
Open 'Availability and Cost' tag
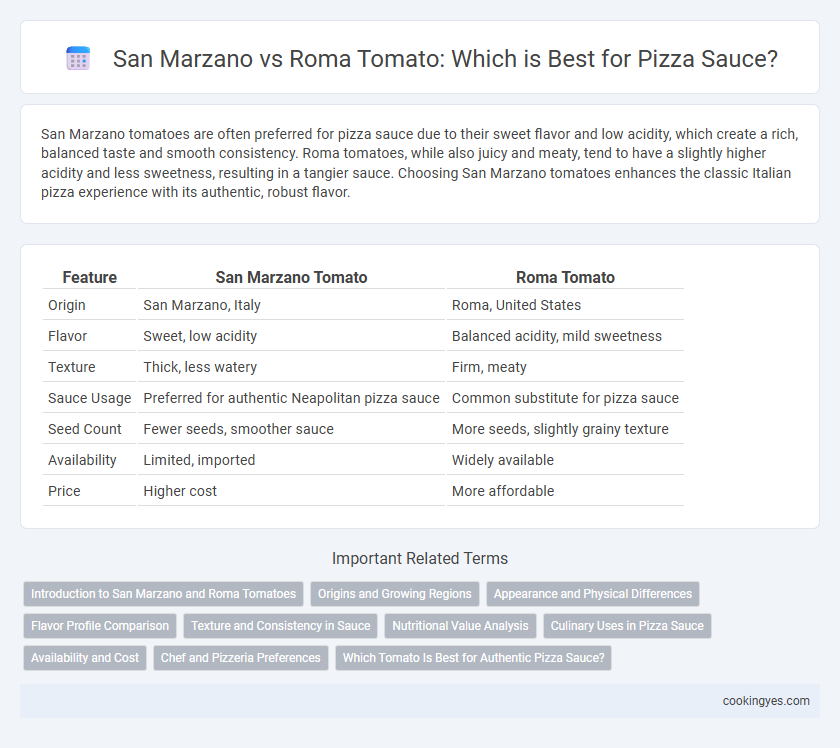pos(85,657)
